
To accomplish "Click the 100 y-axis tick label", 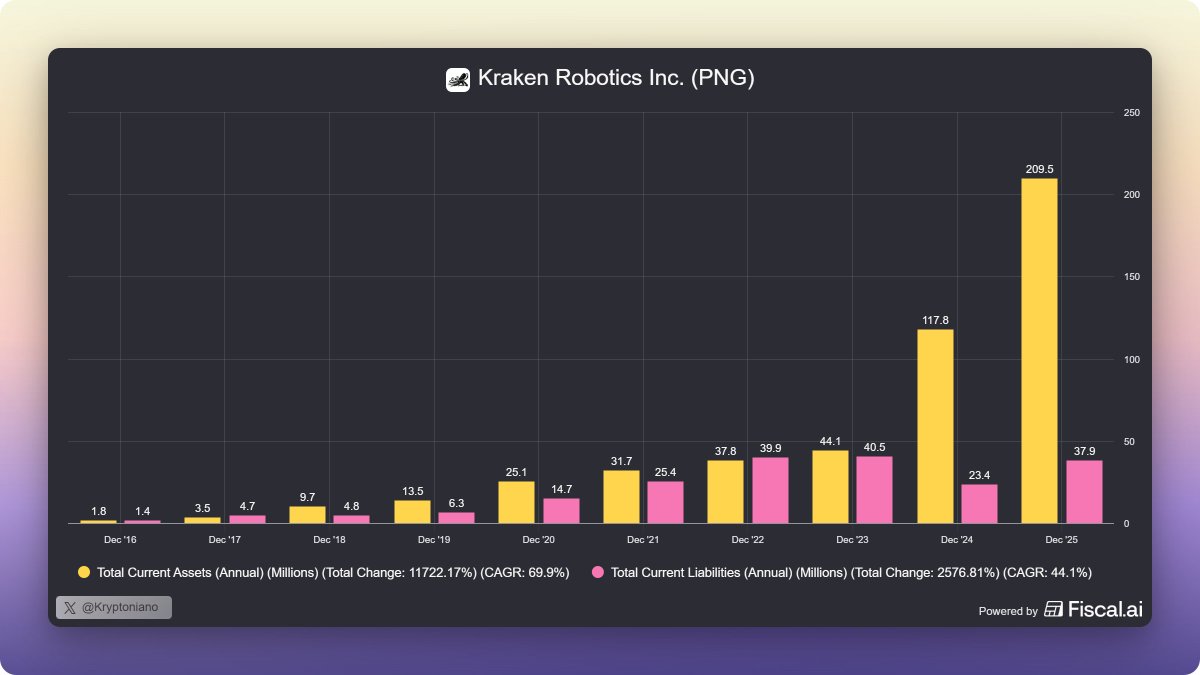I will coord(1131,359).
